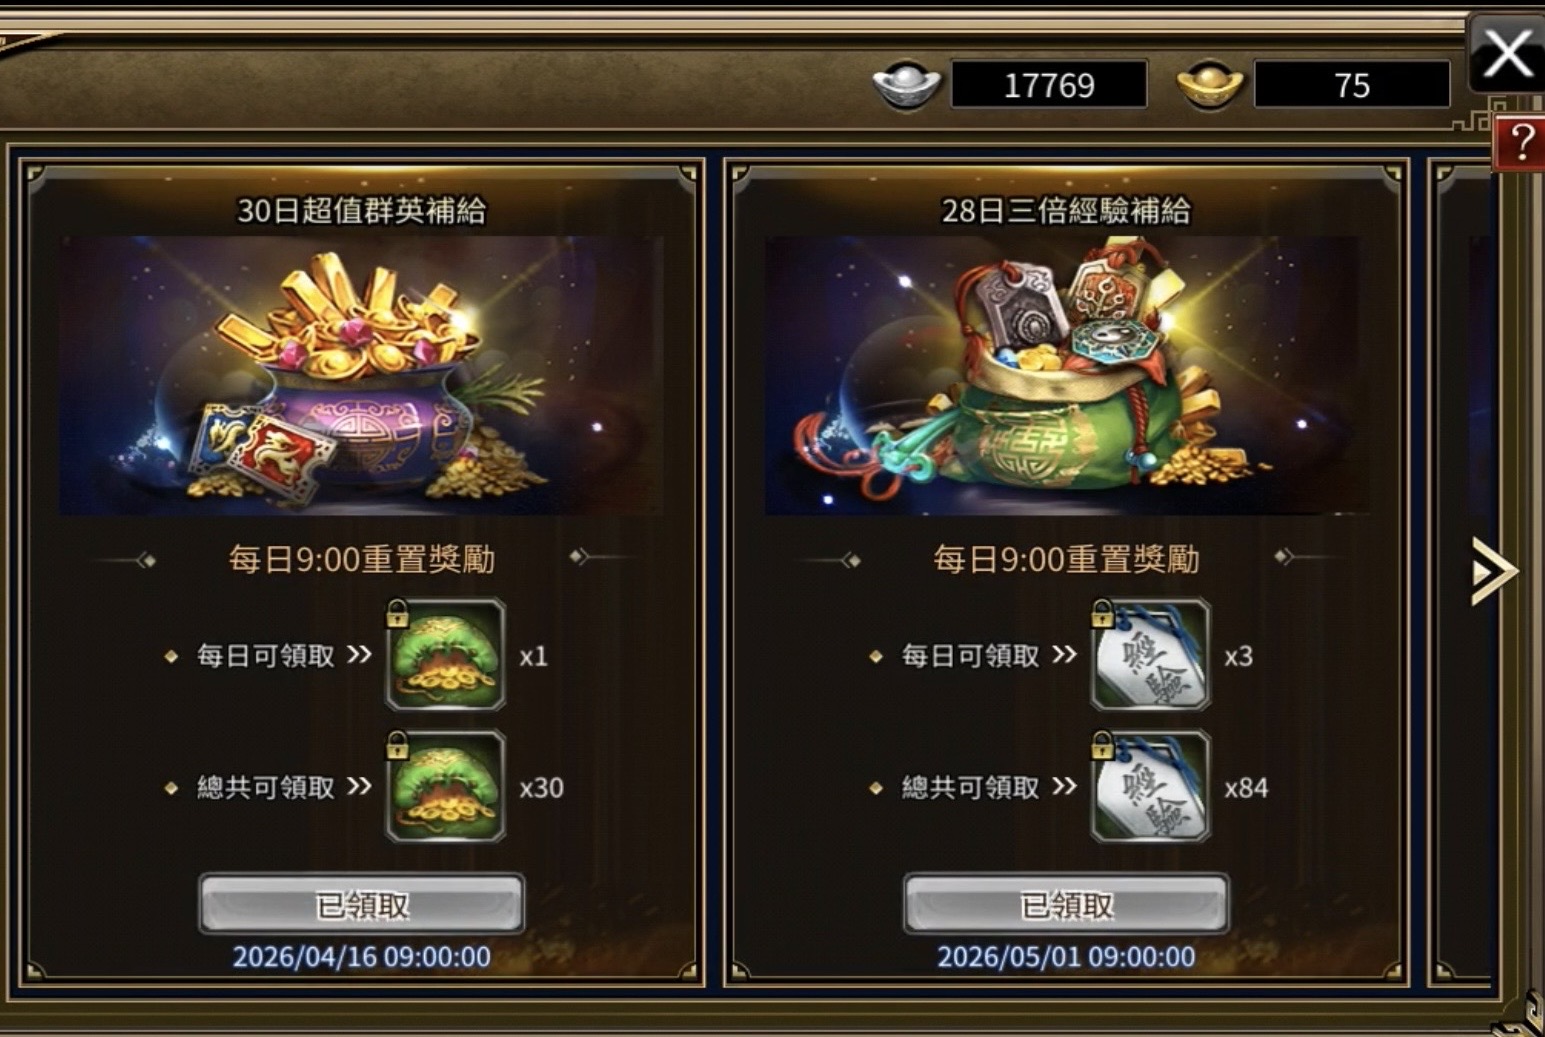
Task: Click the 2026/05/01 09:00:00 expiry date text
Action: click(1066, 957)
